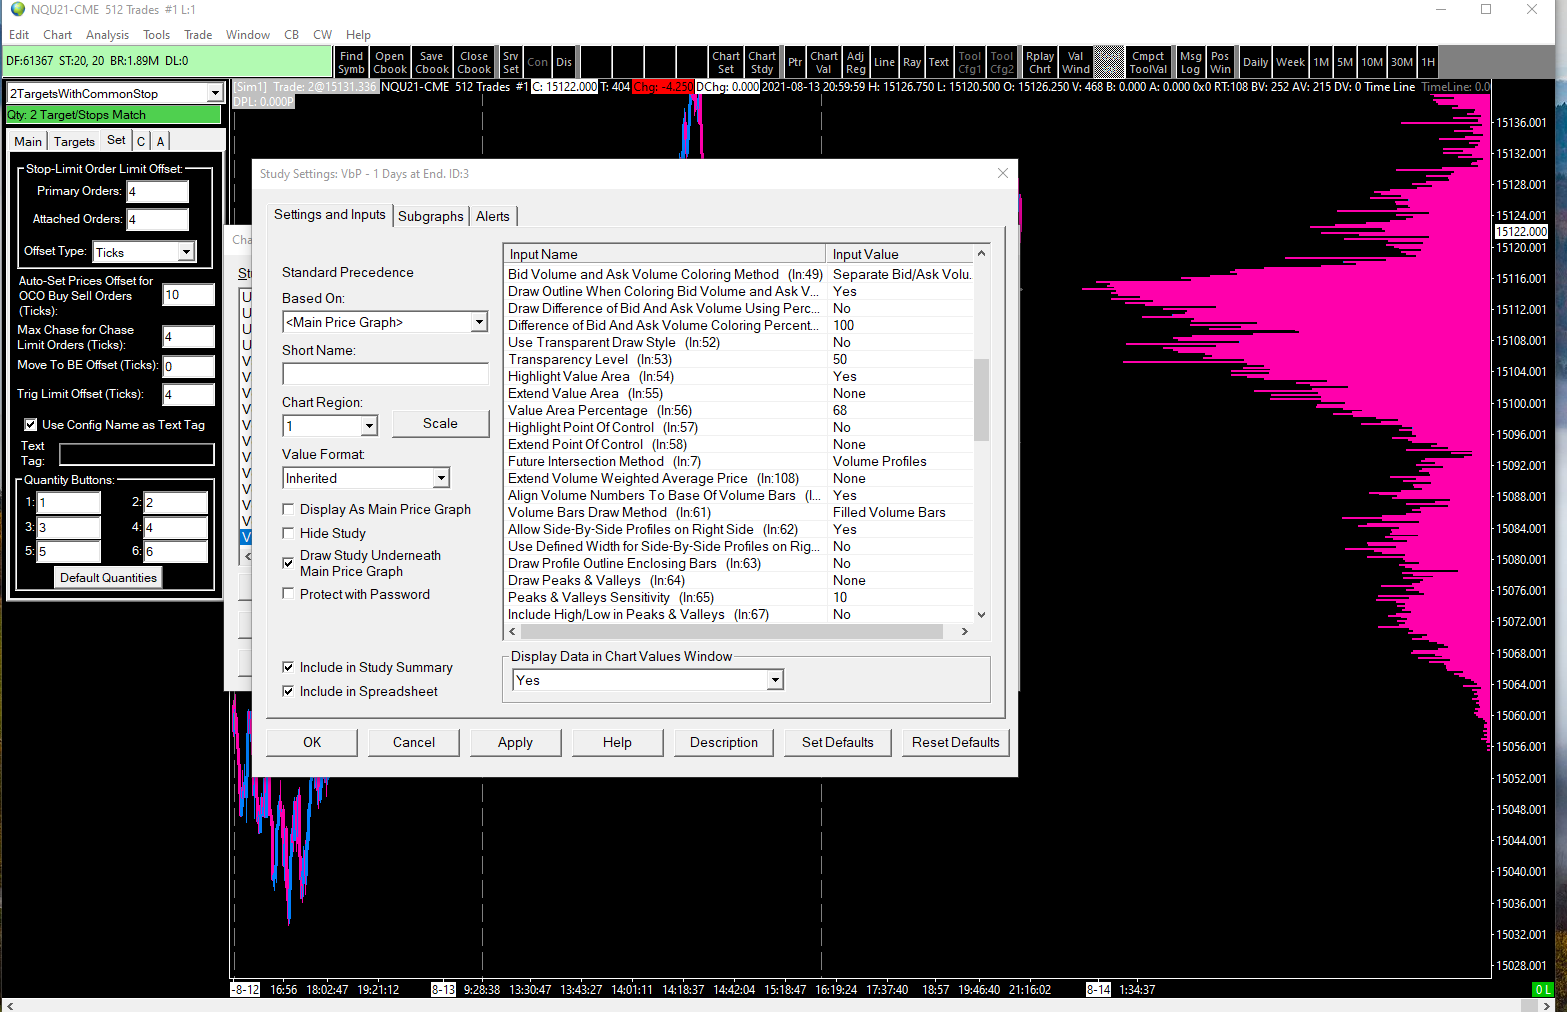This screenshot has width=1567, height=1012.
Task: Click the Replay Chart toolbar button
Action: [1039, 62]
